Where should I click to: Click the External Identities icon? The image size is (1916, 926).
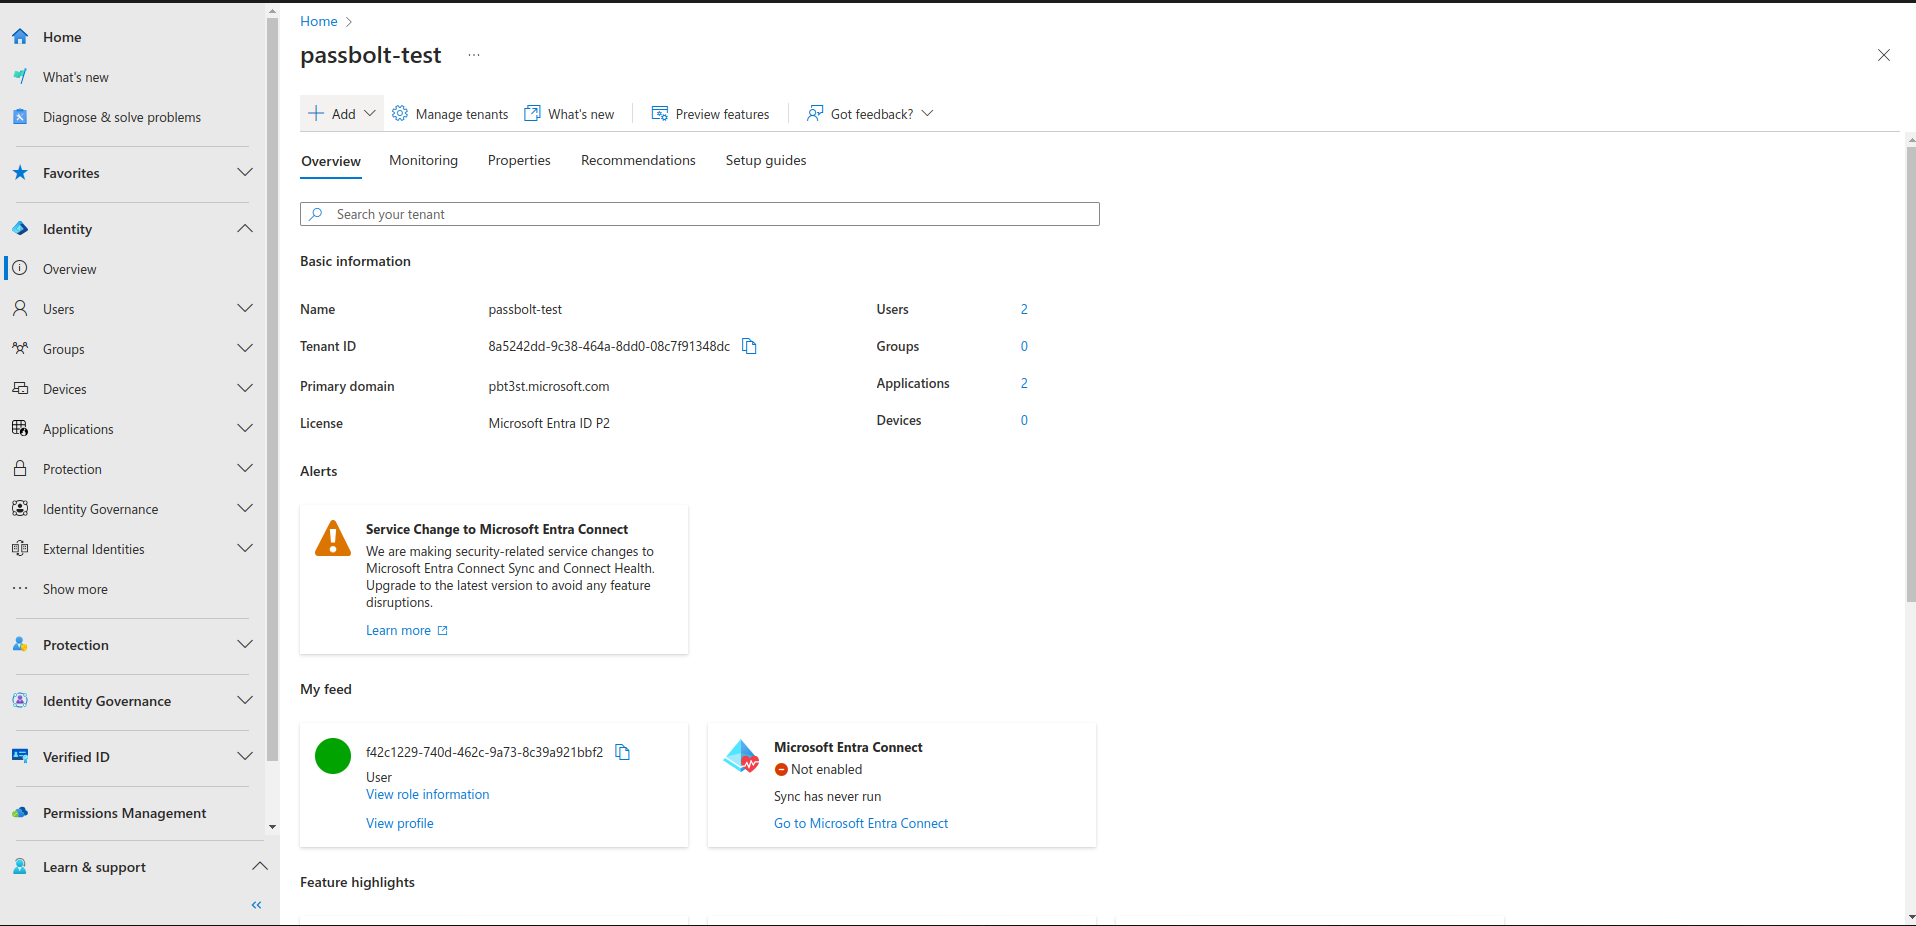[20, 549]
